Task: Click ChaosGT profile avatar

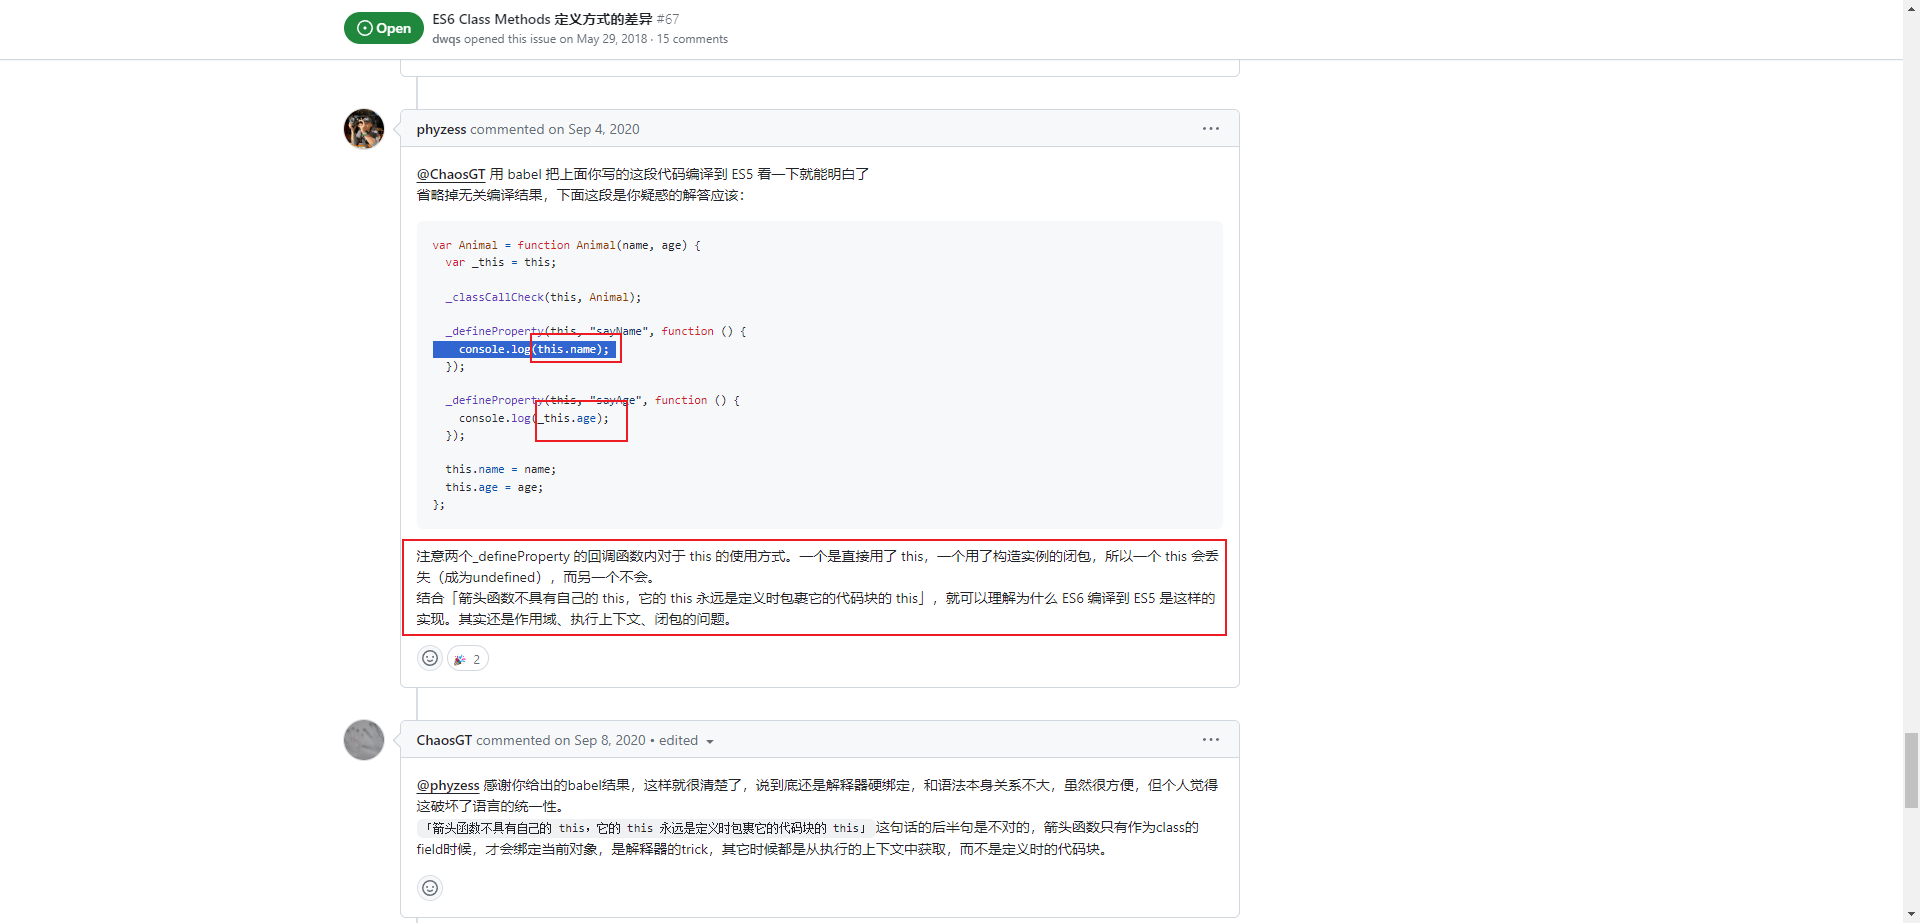Action: [x=364, y=740]
